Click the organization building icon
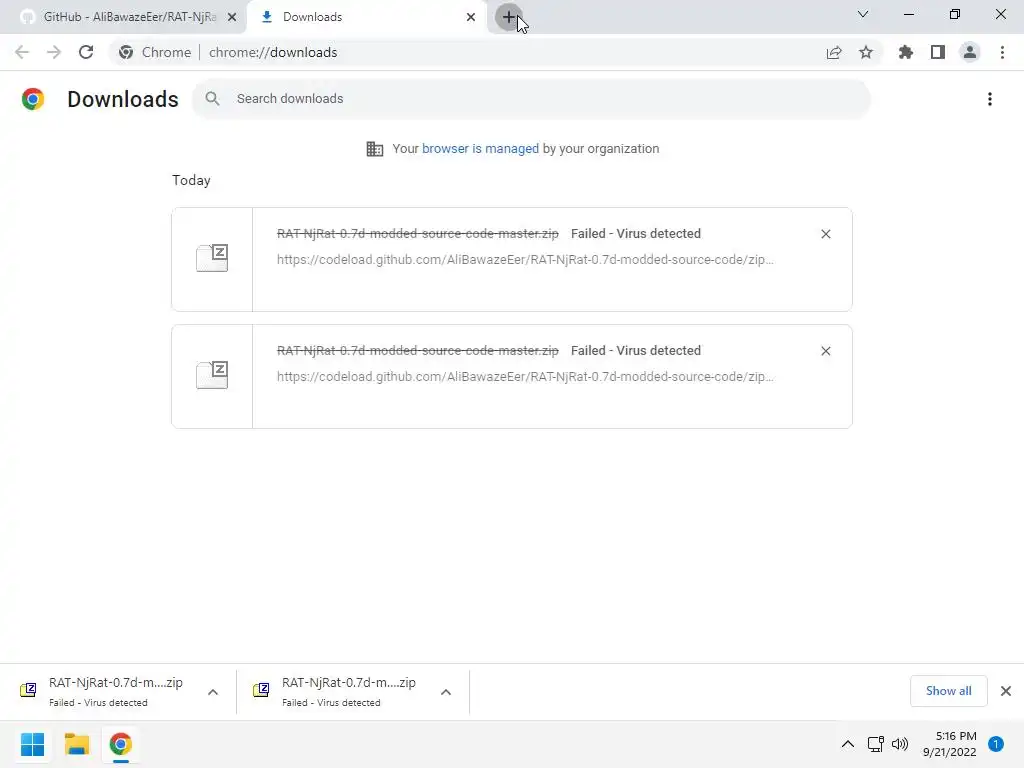 [x=375, y=149]
